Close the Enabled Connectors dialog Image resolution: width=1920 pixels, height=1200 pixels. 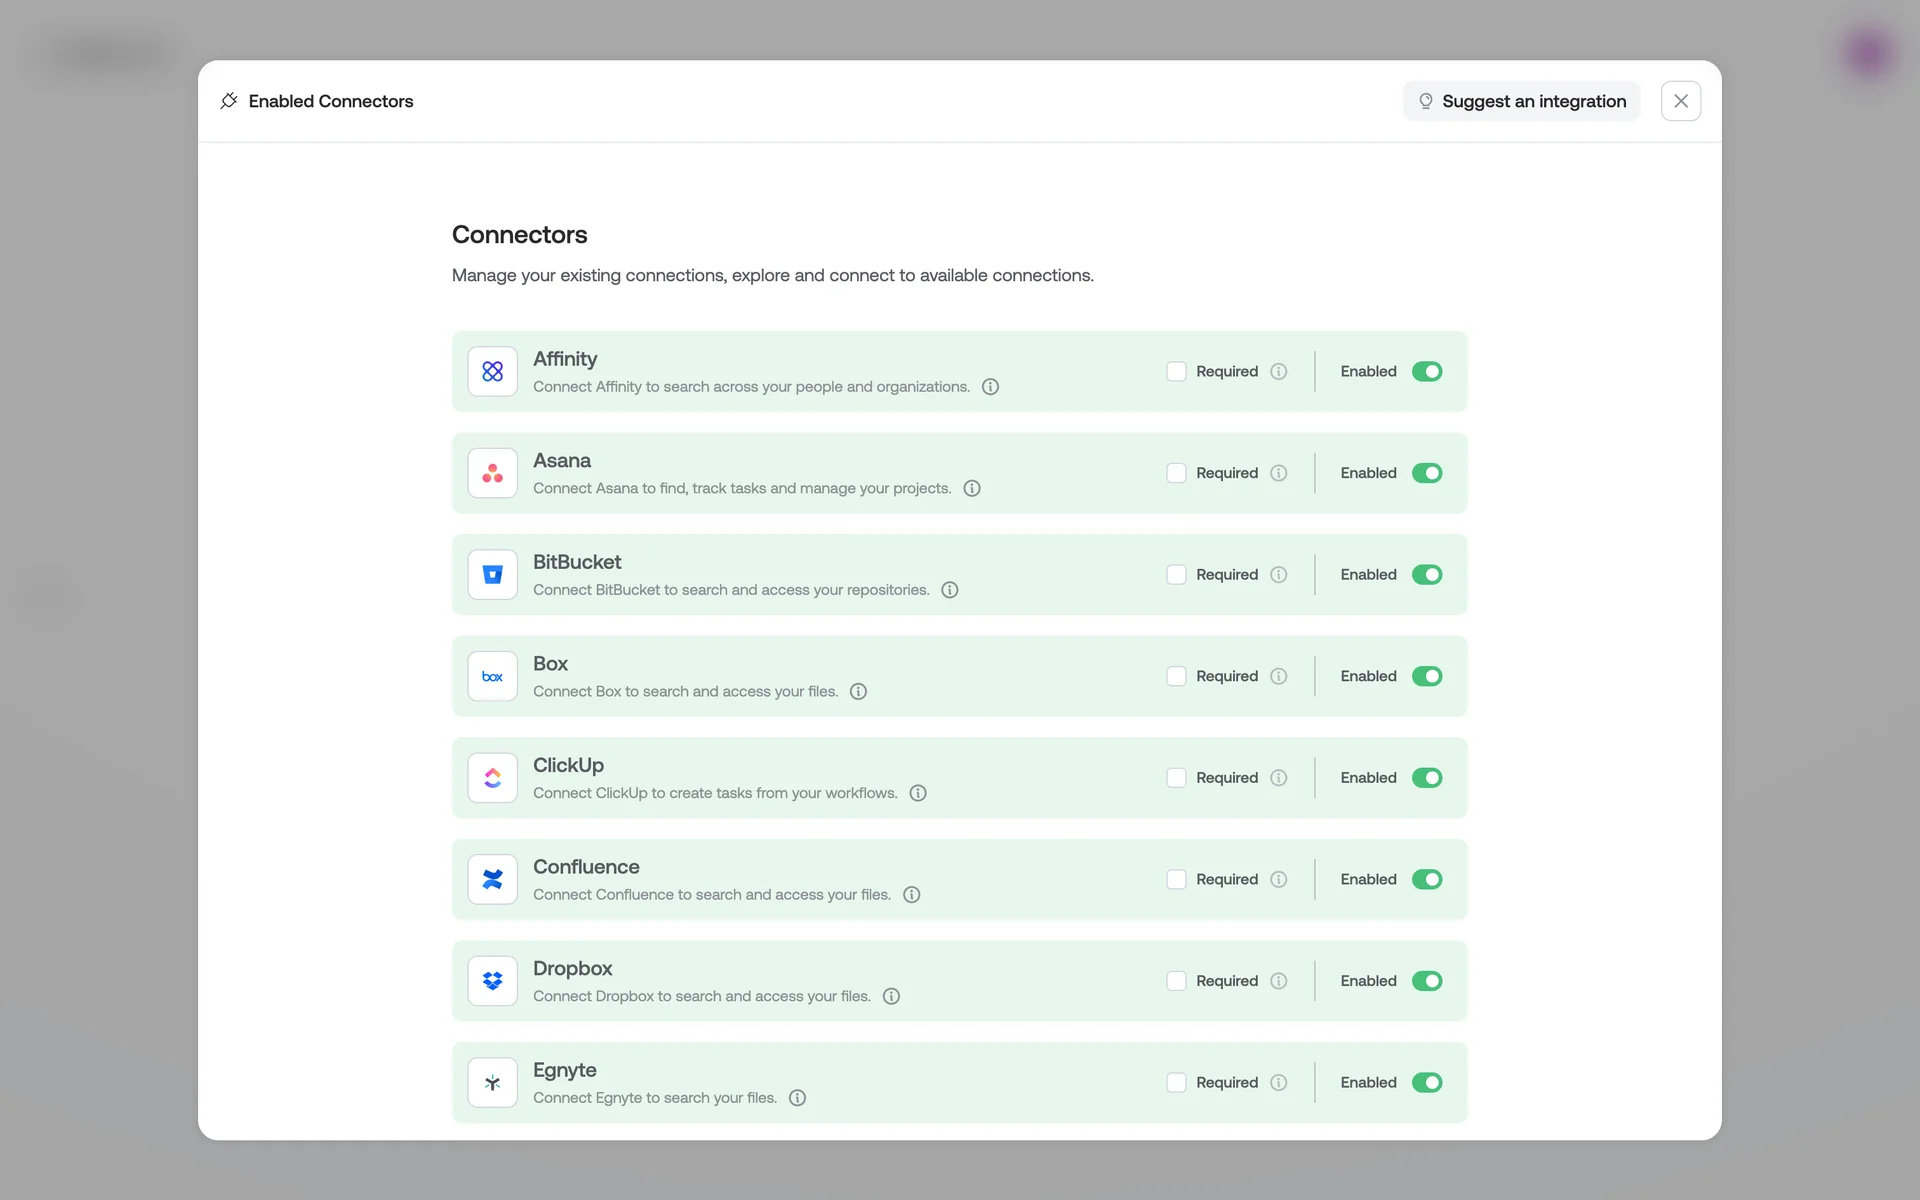pyautogui.click(x=1680, y=101)
